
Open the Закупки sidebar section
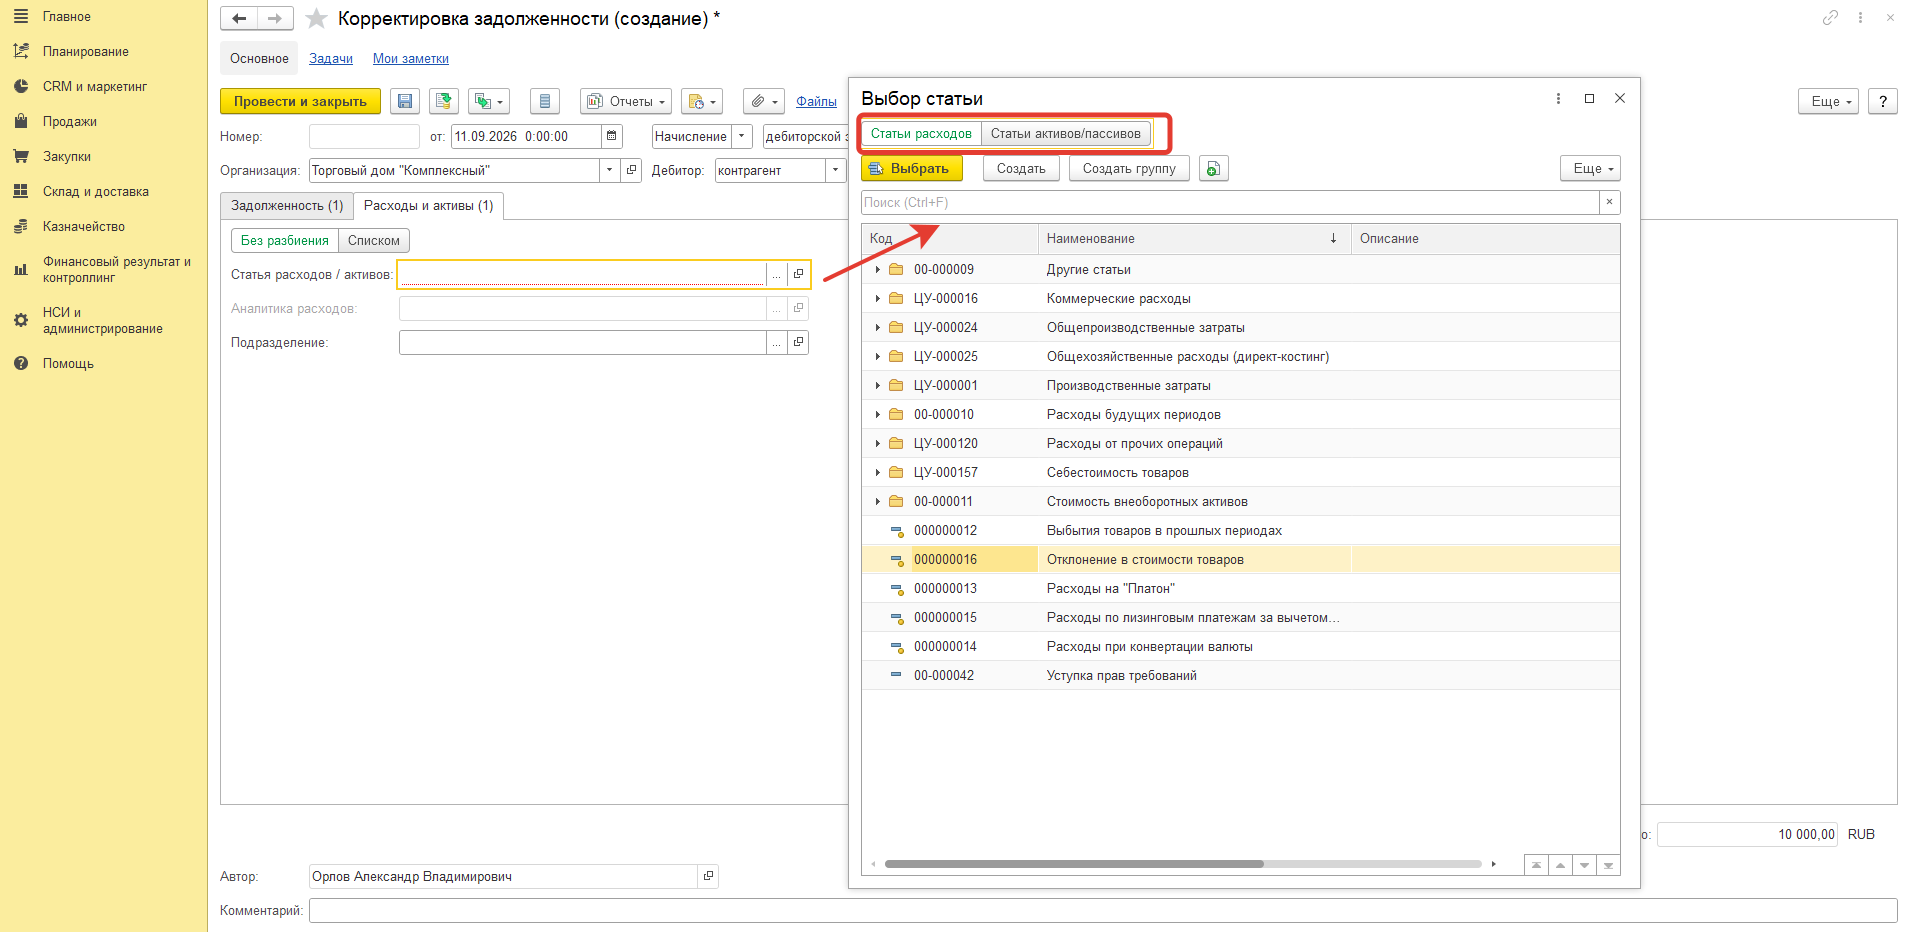click(x=67, y=157)
